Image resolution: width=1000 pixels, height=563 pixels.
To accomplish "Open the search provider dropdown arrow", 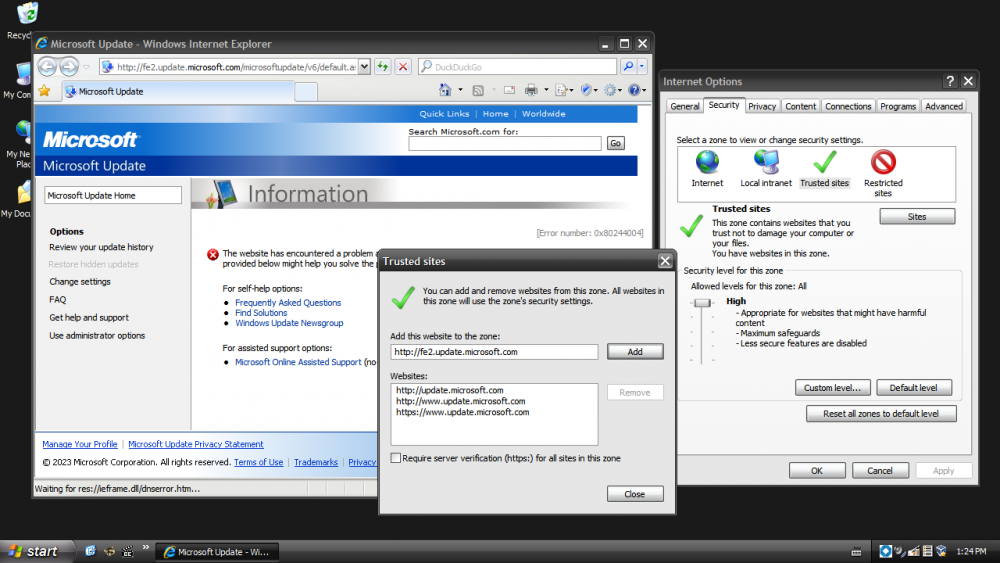I will click(x=642, y=66).
